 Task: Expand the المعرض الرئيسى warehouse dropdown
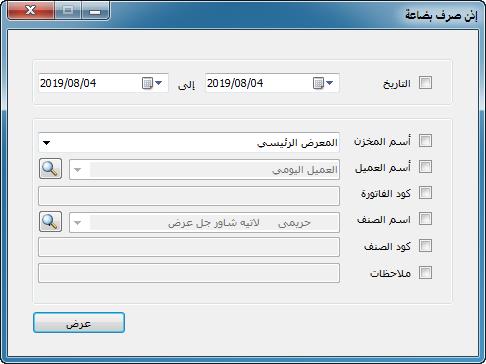coord(47,143)
